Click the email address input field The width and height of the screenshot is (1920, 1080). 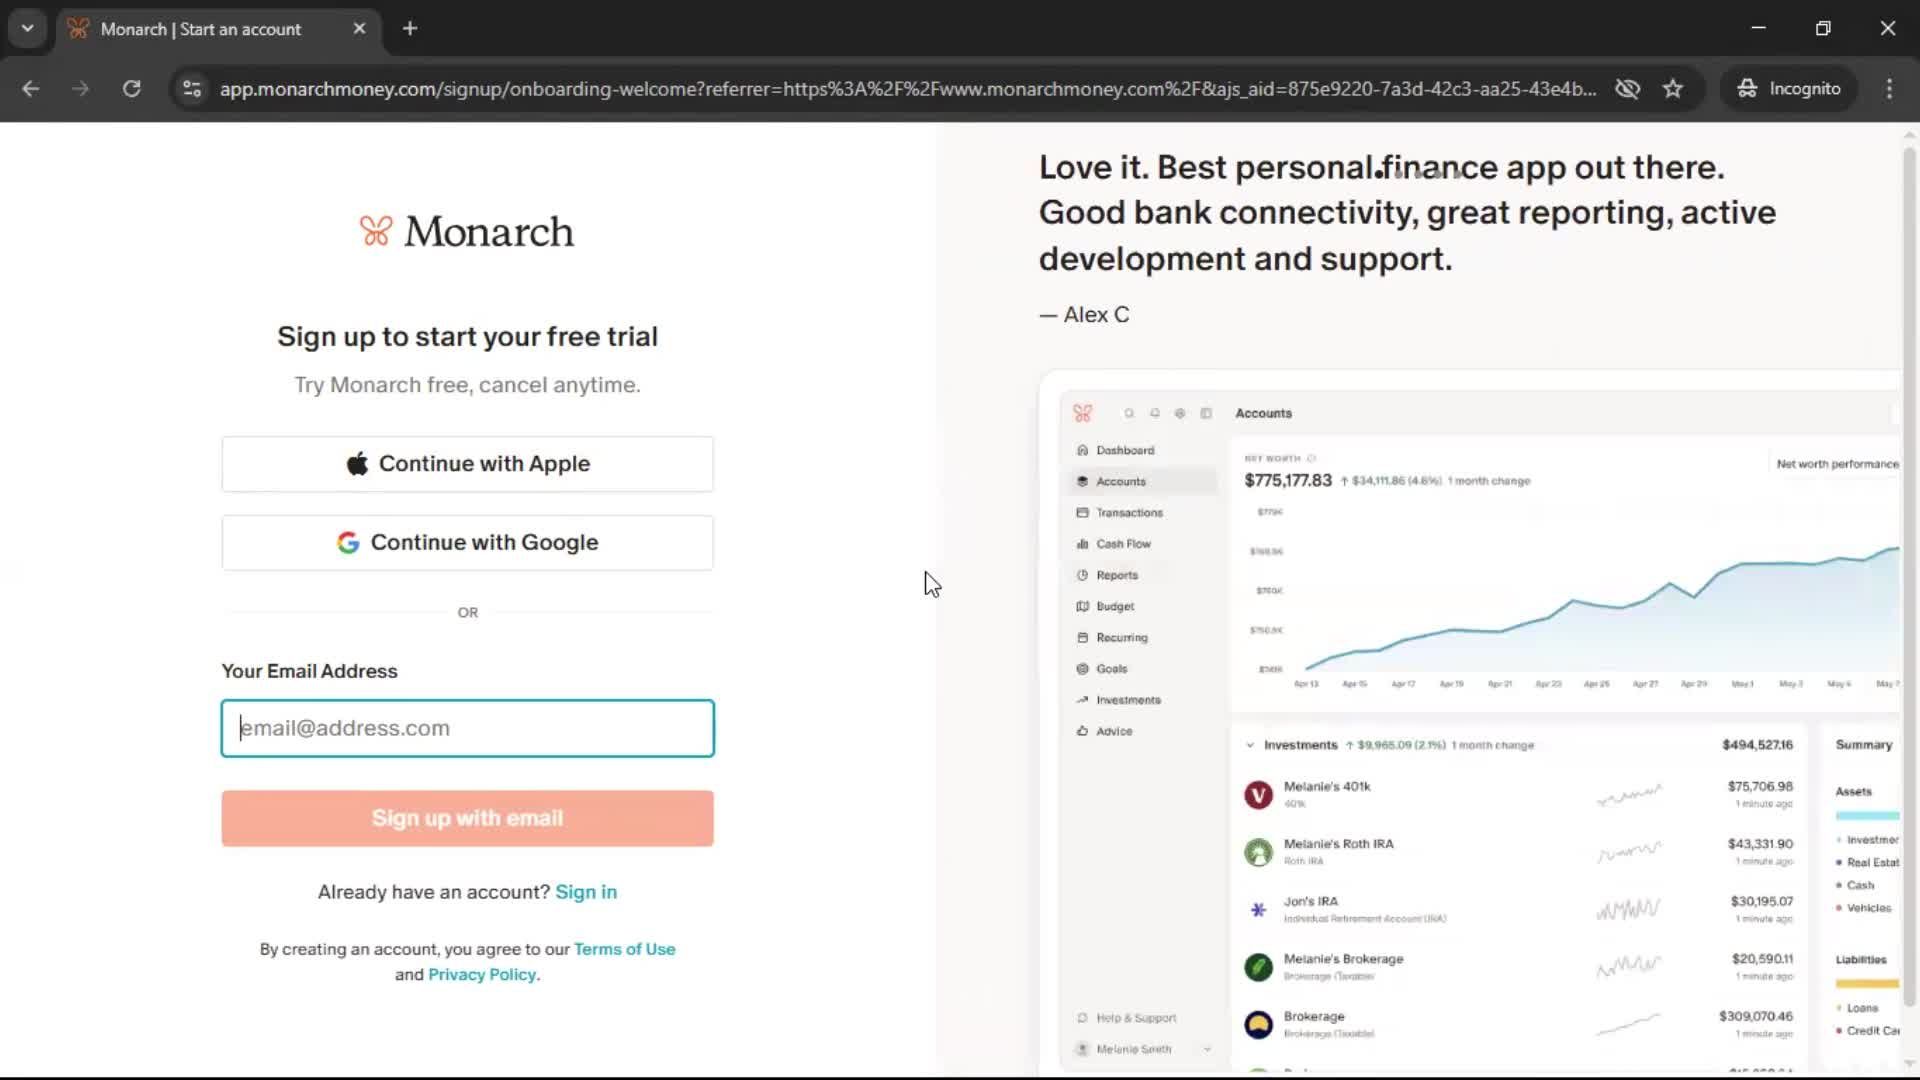(467, 728)
